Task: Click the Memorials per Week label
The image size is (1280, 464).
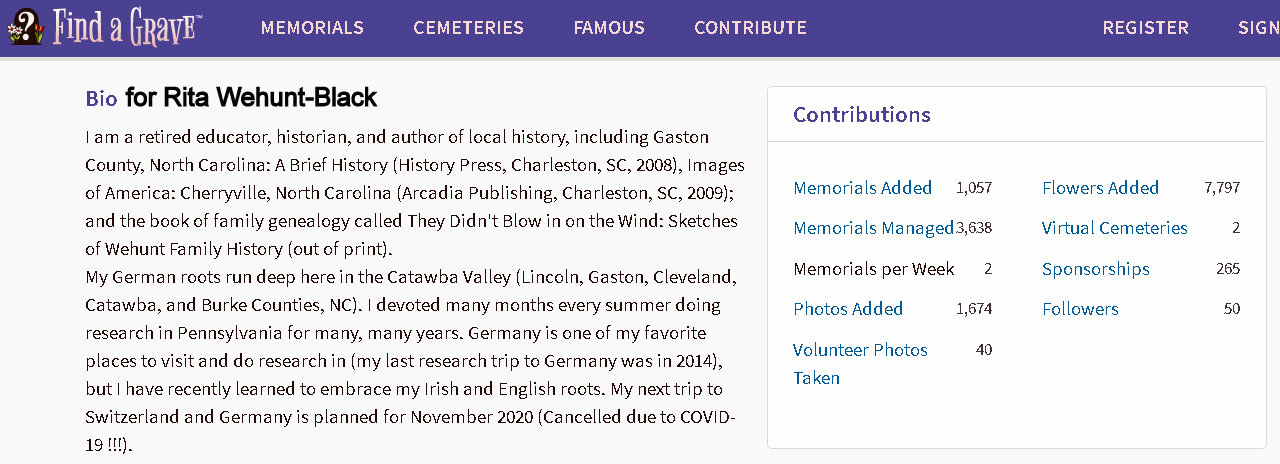Action: [x=873, y=269]
